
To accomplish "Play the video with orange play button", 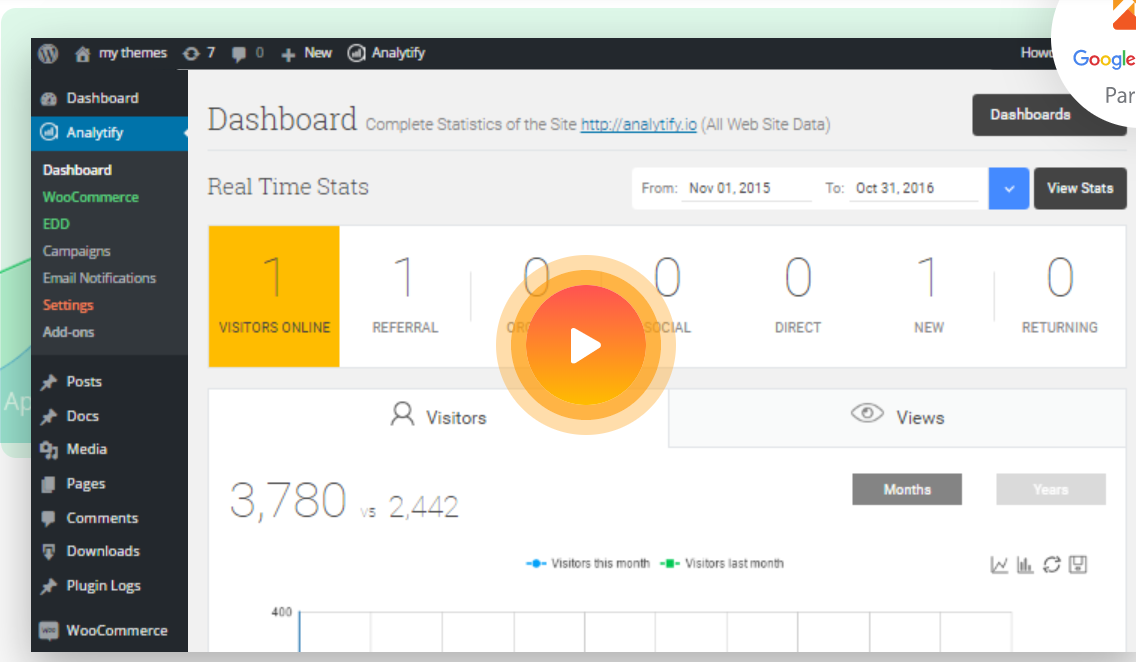I will tap(585, 345).
